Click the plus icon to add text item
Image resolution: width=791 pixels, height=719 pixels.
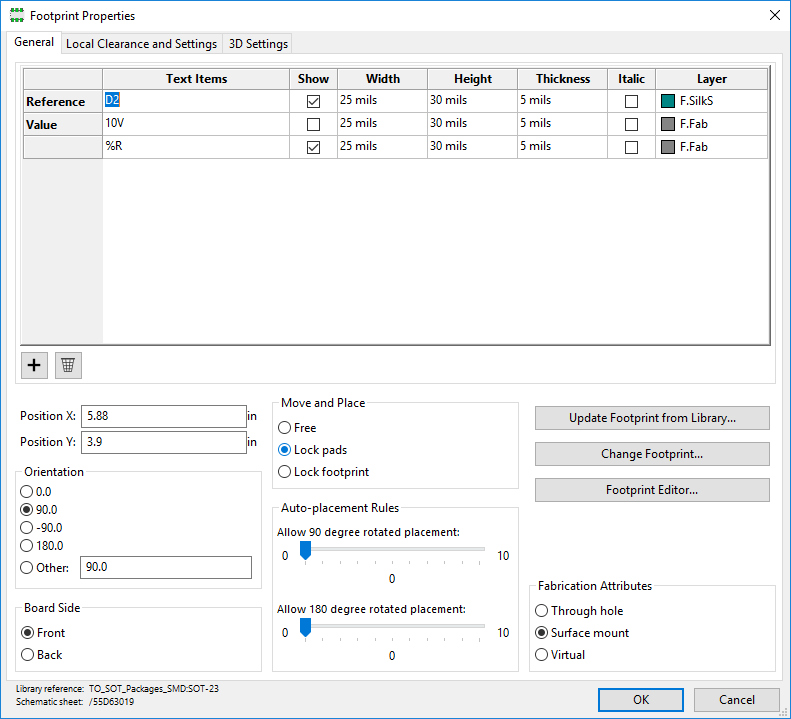34,365
